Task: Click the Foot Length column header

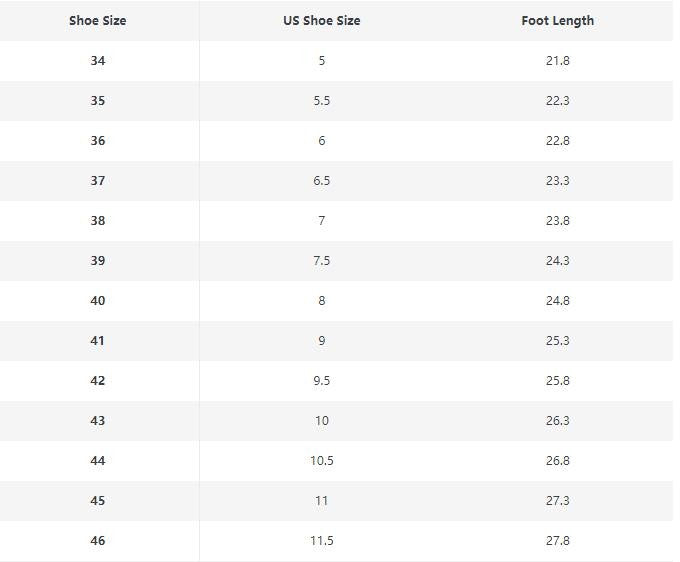Action: [x=557, y=21]
